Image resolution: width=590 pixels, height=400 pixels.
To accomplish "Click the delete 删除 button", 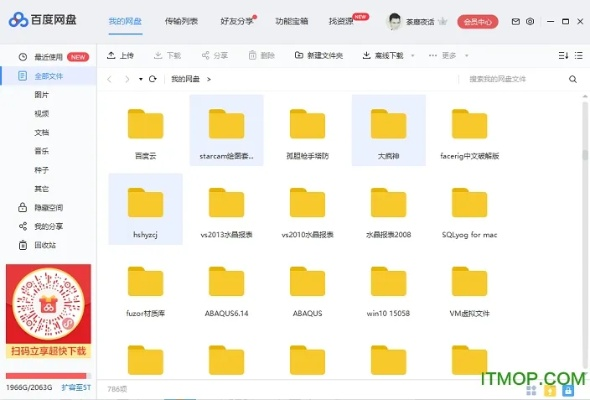I will (262, 56).
